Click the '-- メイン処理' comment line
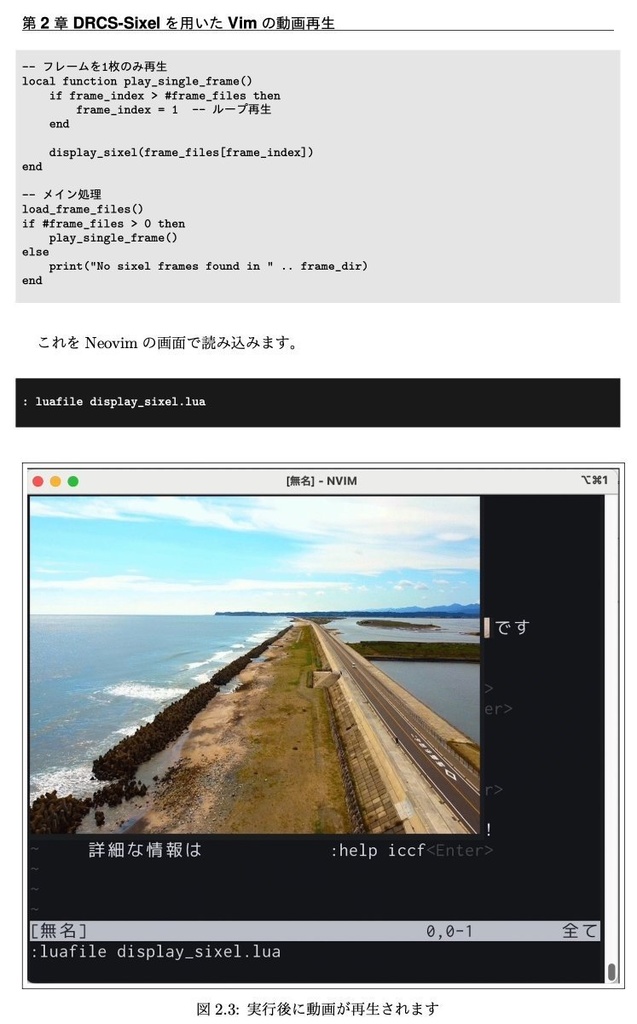The image size is (637, 1024). coord(61,195)
